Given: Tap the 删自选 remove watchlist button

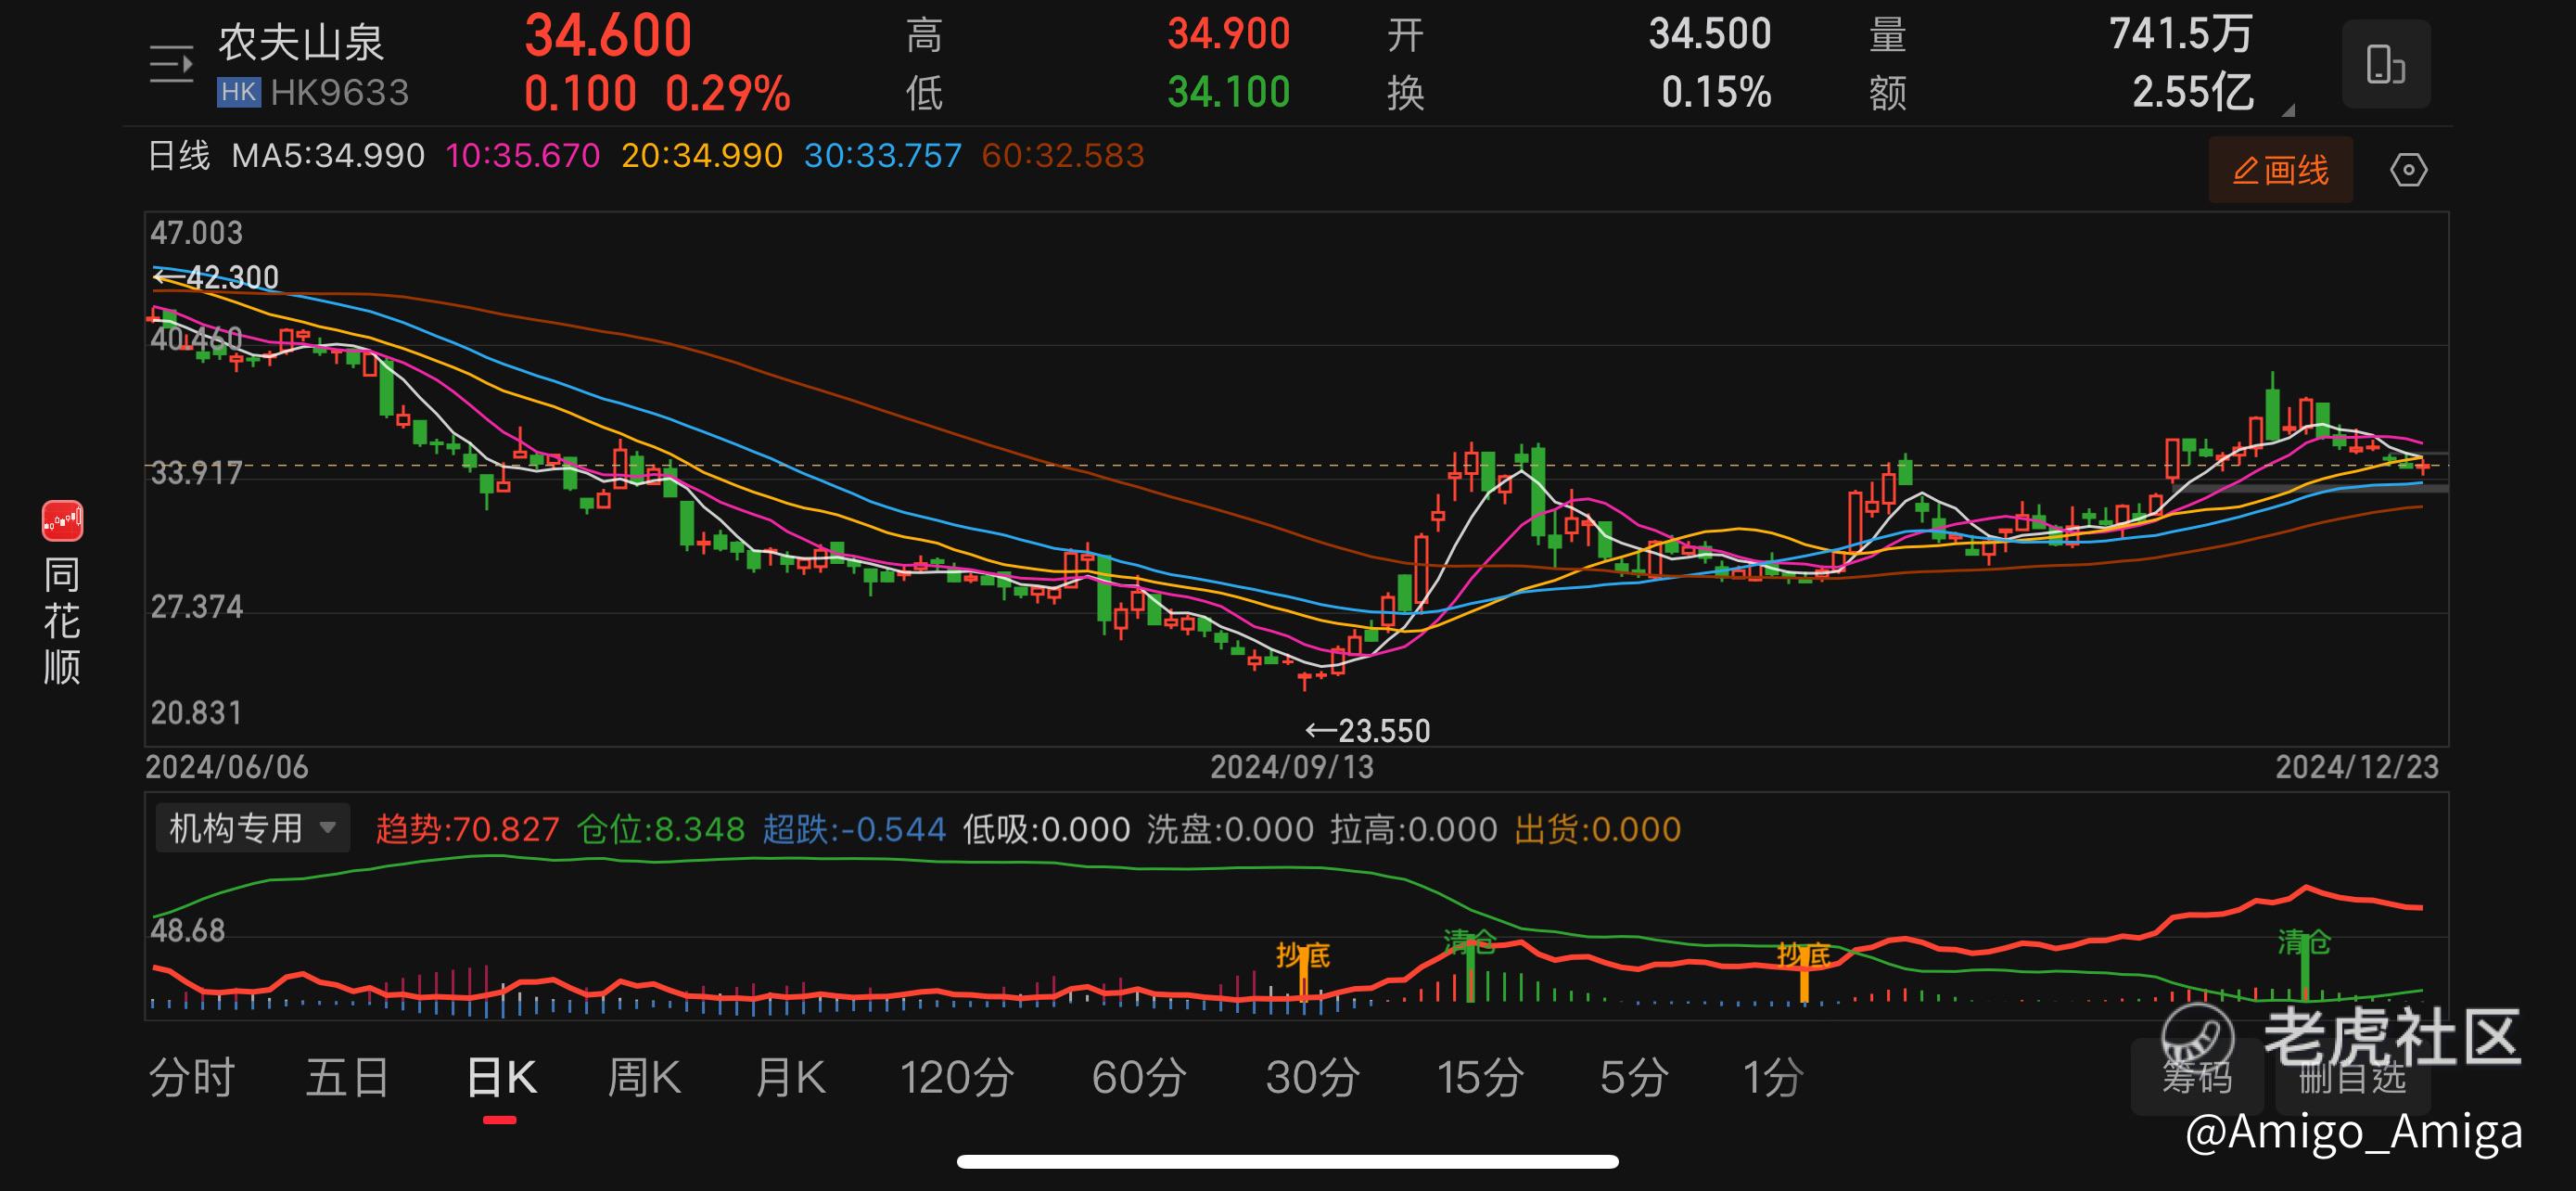Looking at the screenshot, I should tap(2352, 1077).
